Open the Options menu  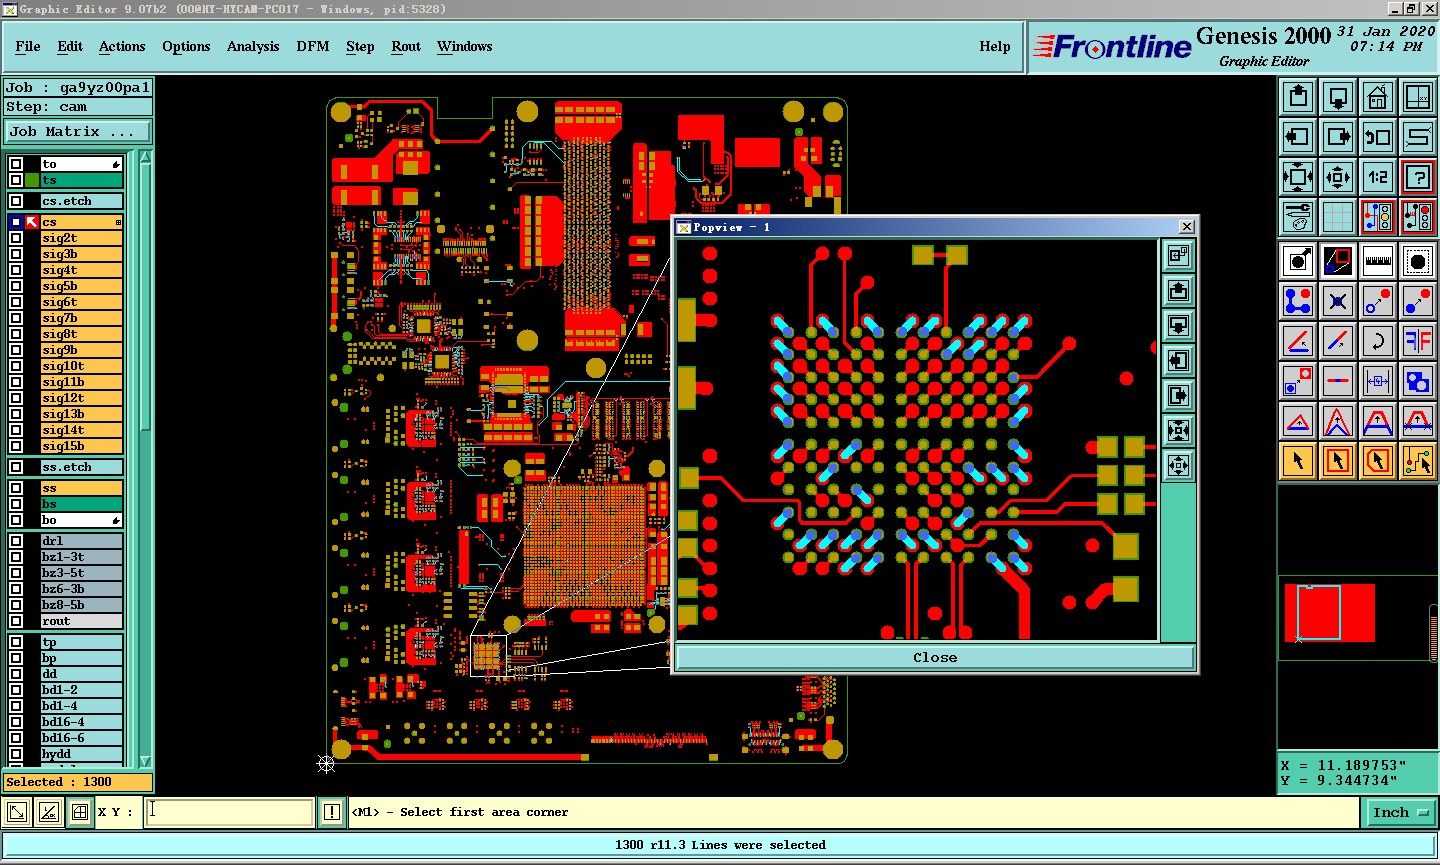[x=186, y=46]
